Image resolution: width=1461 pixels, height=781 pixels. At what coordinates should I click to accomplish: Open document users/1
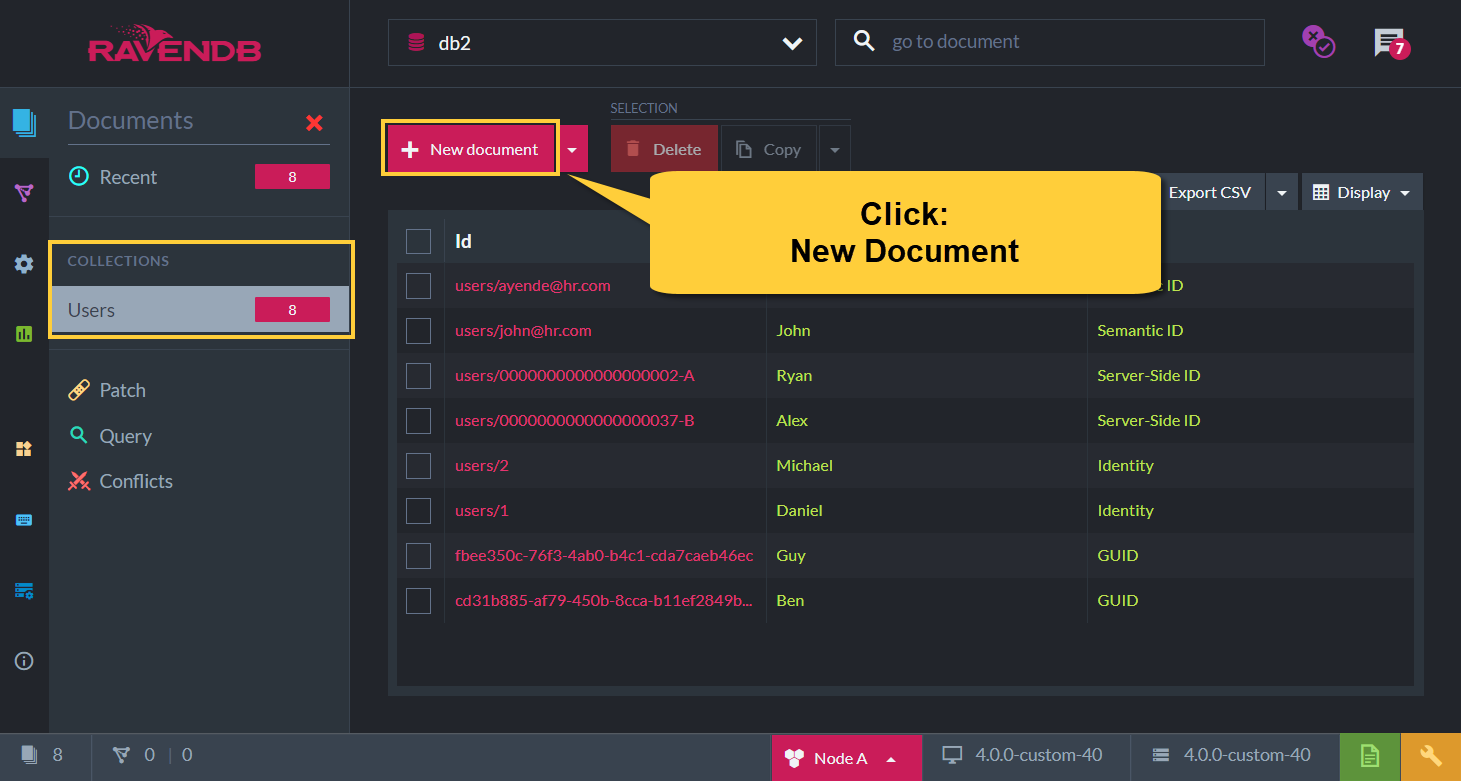pos(482,510)
